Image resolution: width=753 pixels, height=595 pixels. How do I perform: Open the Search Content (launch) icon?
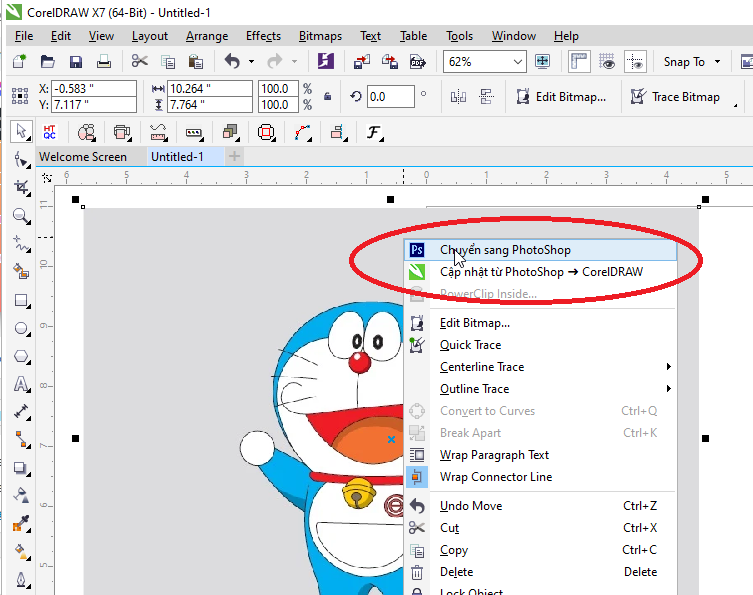pyautogui.click(x=326, y=61)
